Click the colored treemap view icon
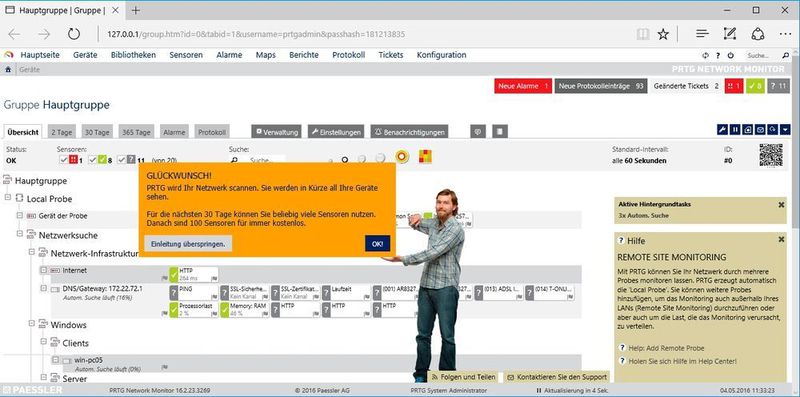This screenshot has width=800, height=397. 425,156
